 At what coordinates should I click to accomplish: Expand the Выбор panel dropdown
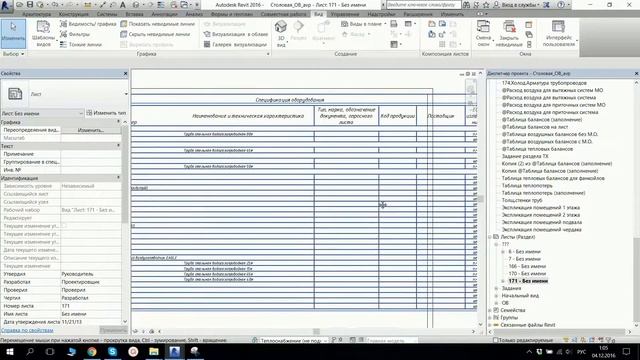point(13,54)
